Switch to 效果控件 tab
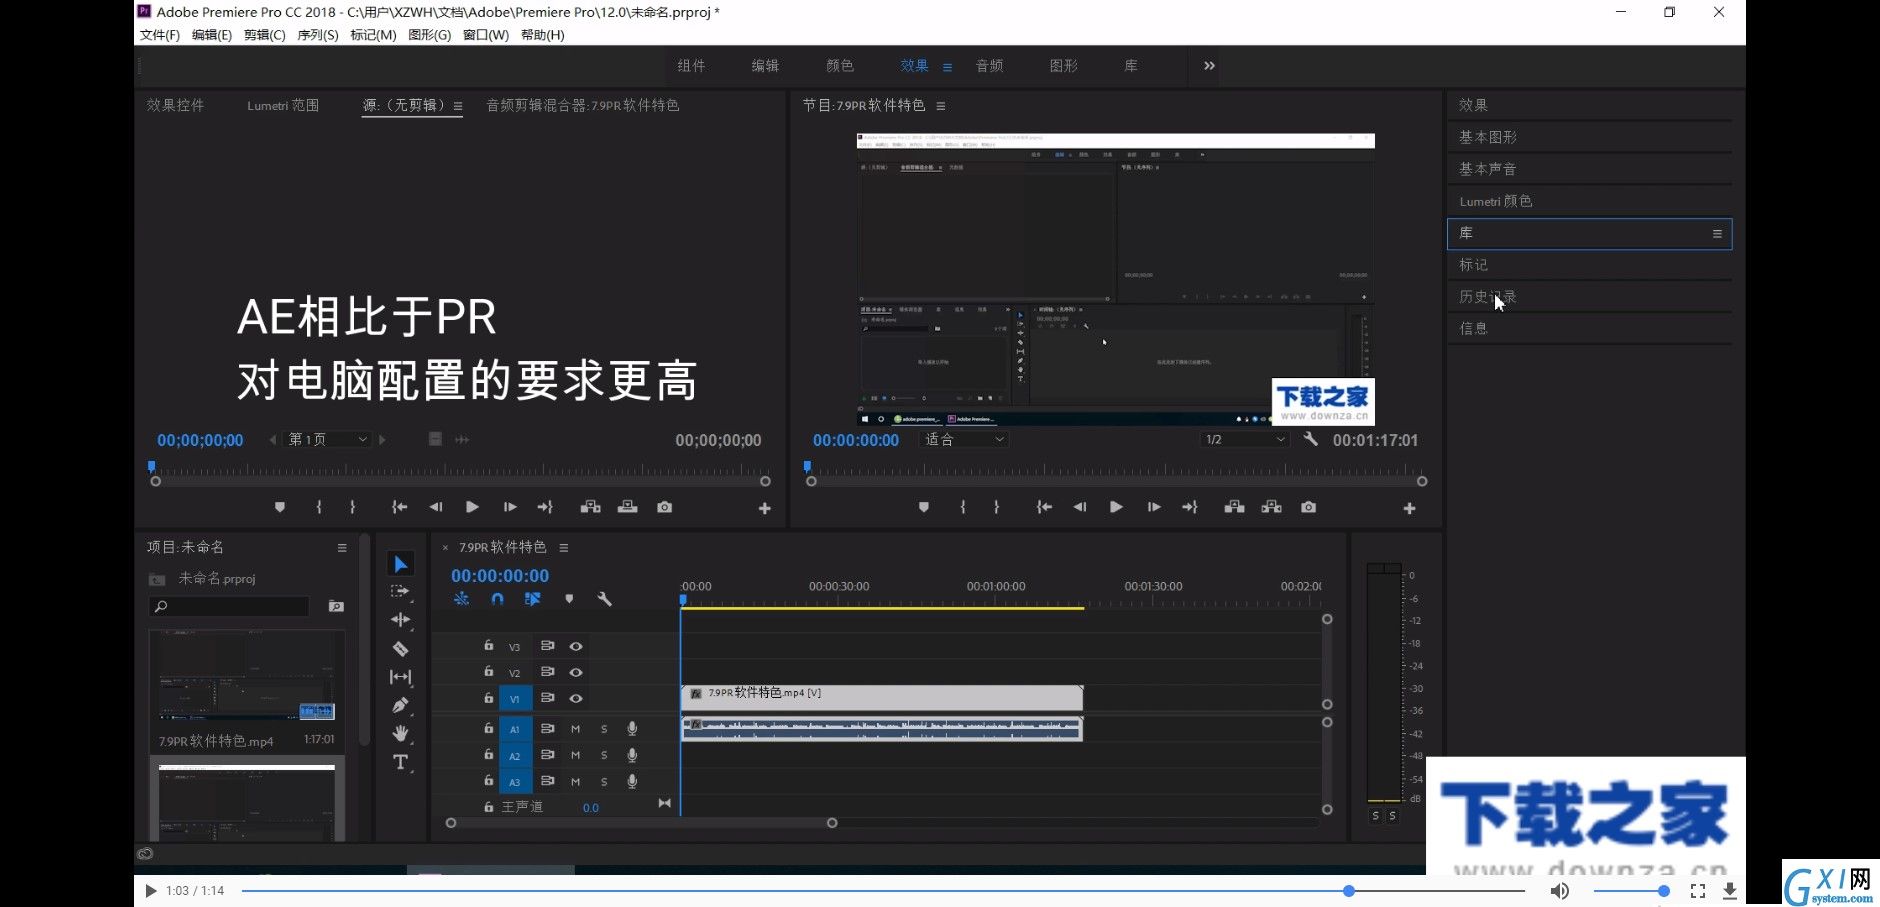 [x=175, y=105]
